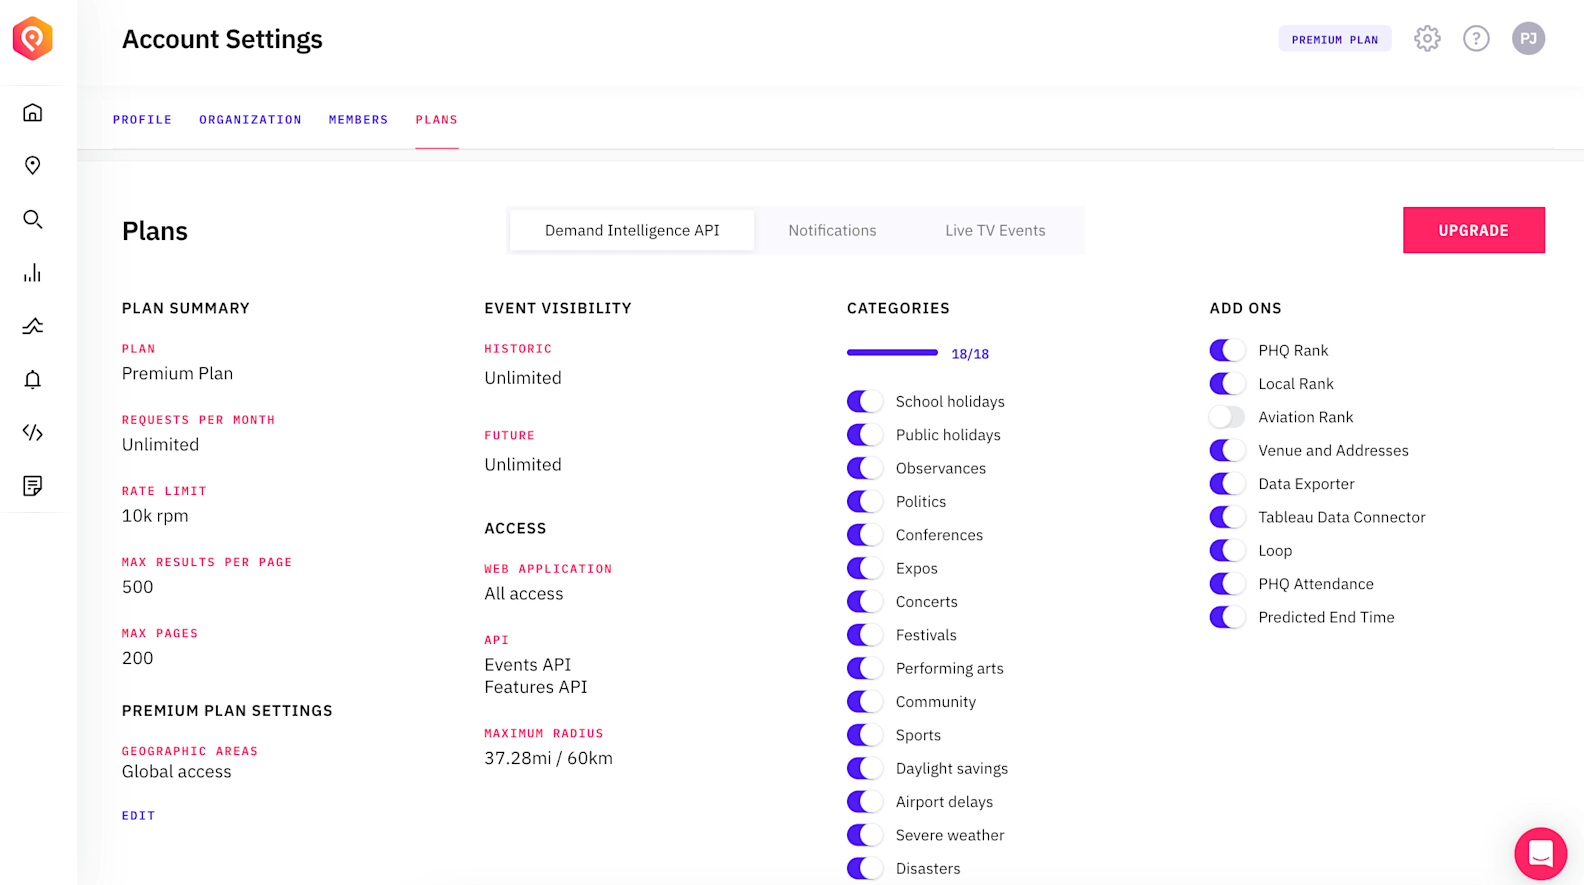This screenshot has width=1584, height=885.
Task: Open the chat support bubble
Action: point(1540,853)
